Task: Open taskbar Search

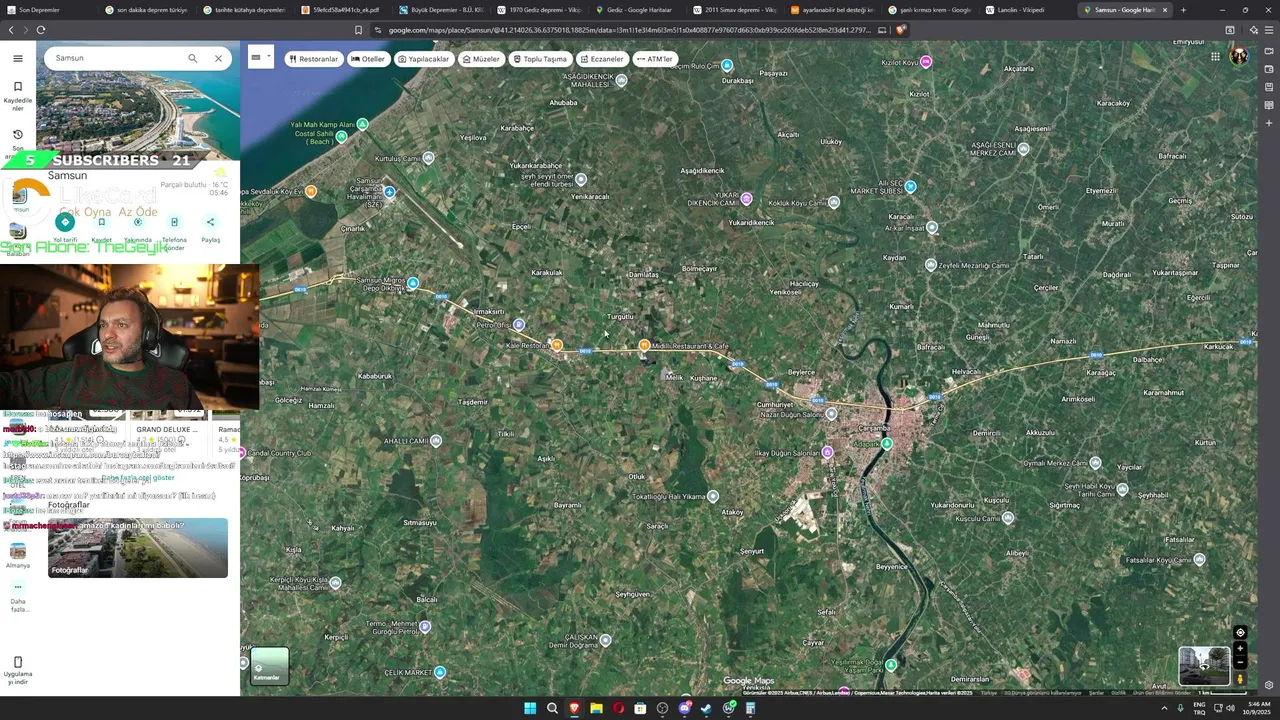Action: (552, 708)
